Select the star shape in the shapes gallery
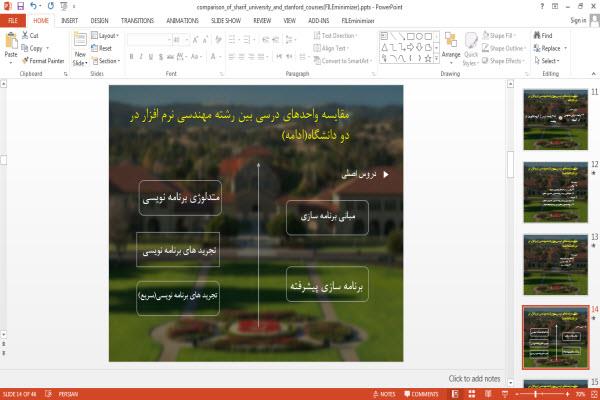Viewport: 600px width, 400px height. (428, 59)
